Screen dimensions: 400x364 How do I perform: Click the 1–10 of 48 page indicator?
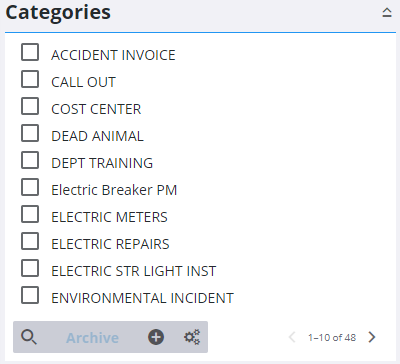pos(332,338)
